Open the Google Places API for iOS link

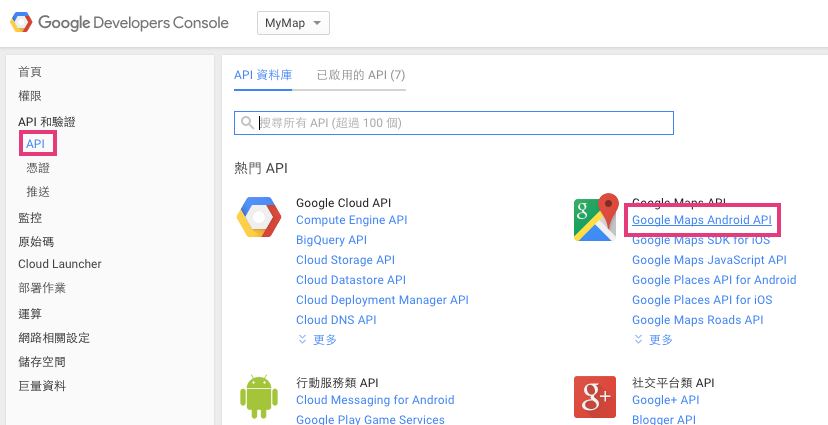point(702,300)
